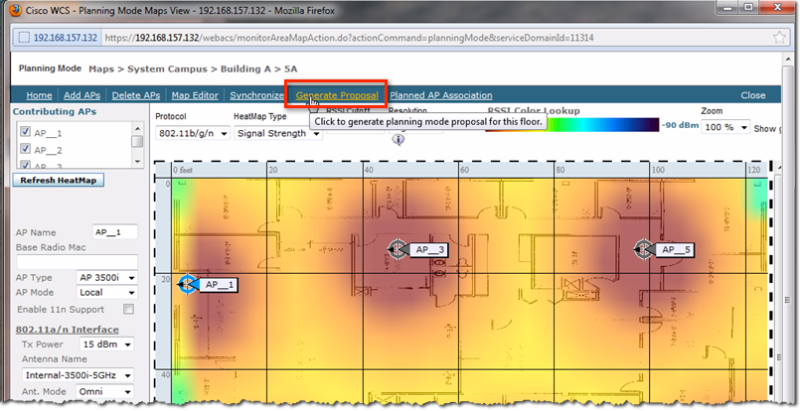Image resolution: width=800 pixels, height=411 pixels.
Task: Click Synchronize in the planning toolbar
Action: pos(257,95)
